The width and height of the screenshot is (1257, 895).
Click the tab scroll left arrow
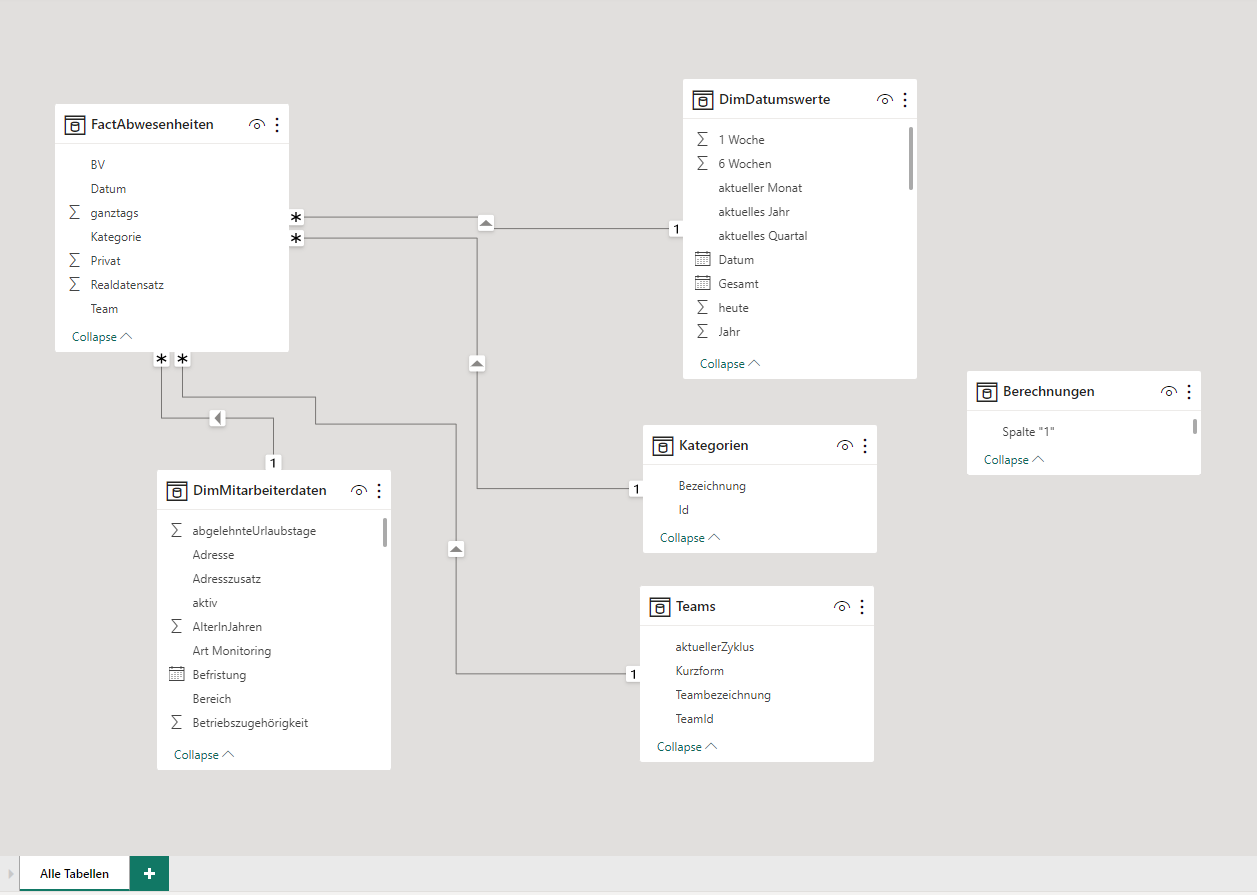coord(10,873)
